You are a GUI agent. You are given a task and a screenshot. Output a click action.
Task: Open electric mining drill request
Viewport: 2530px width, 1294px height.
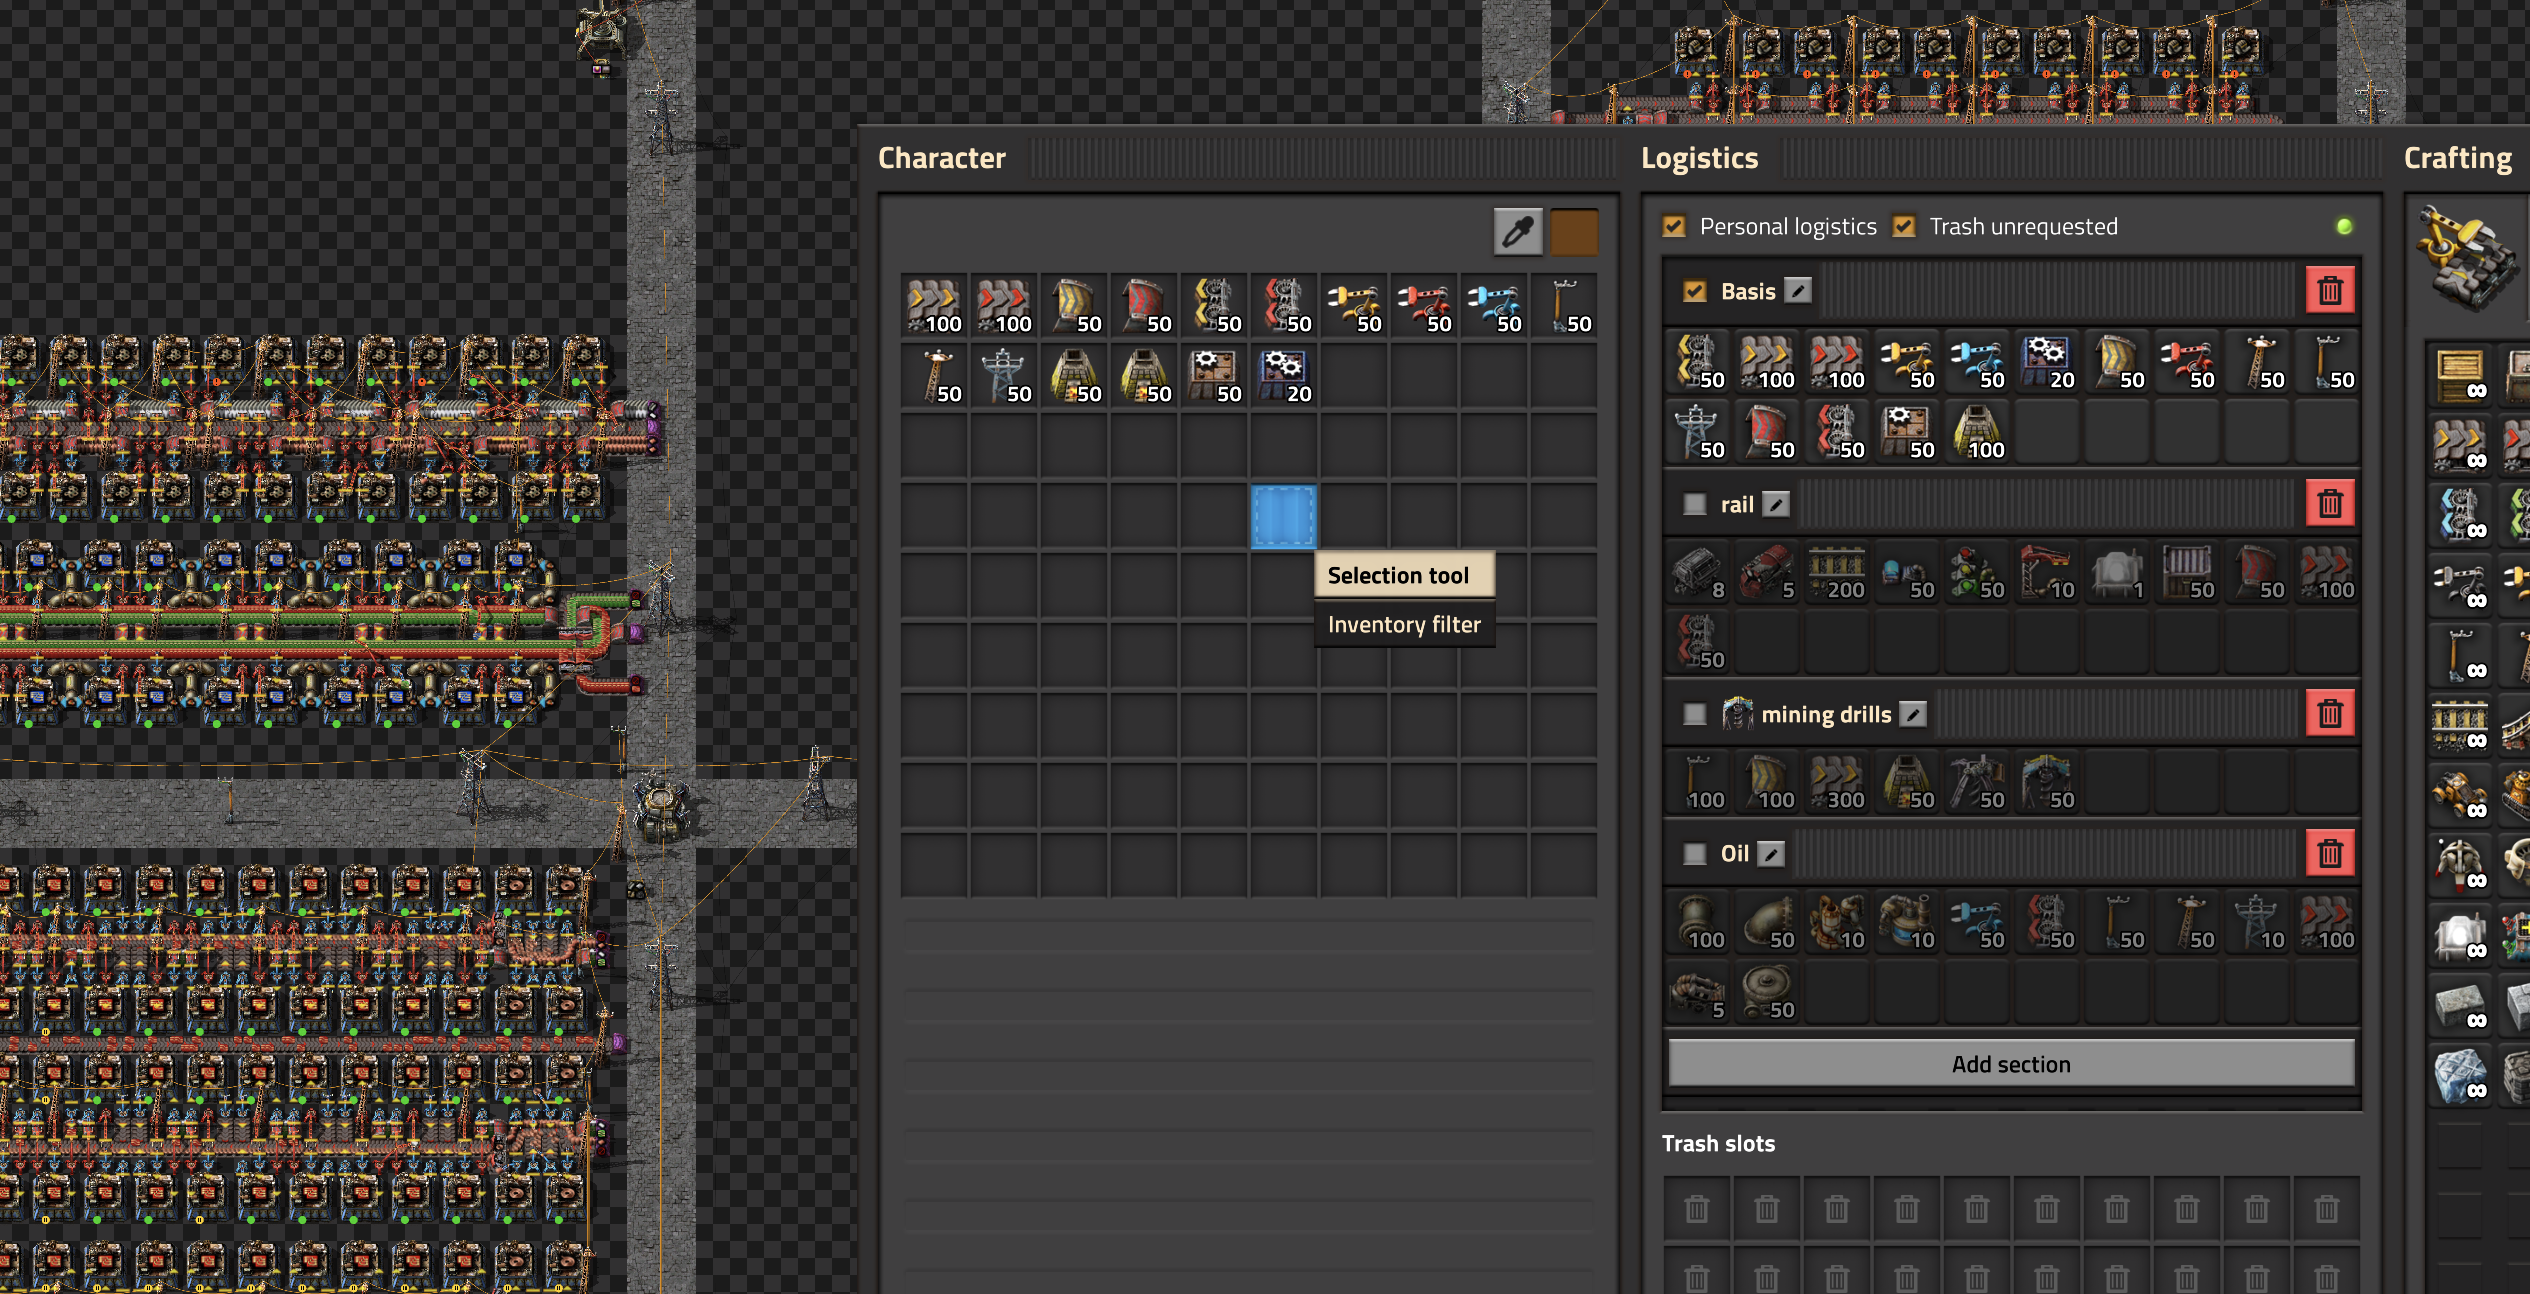tap(2047, 781)
